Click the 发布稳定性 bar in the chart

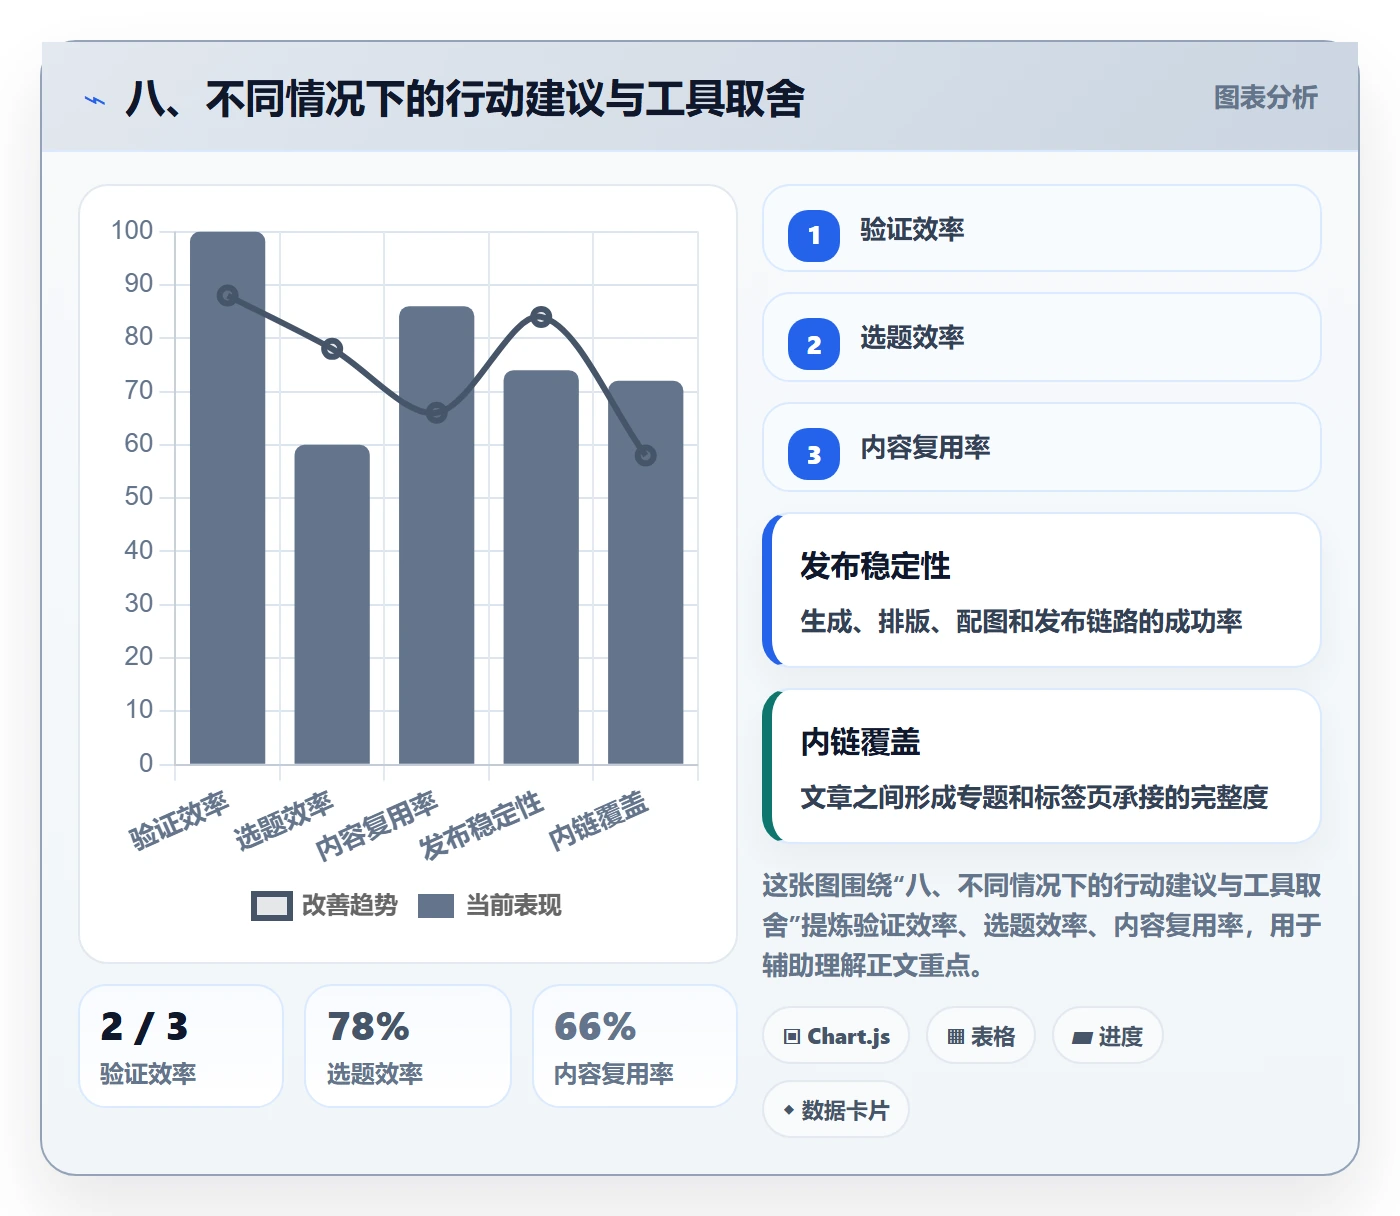(541, 567)
